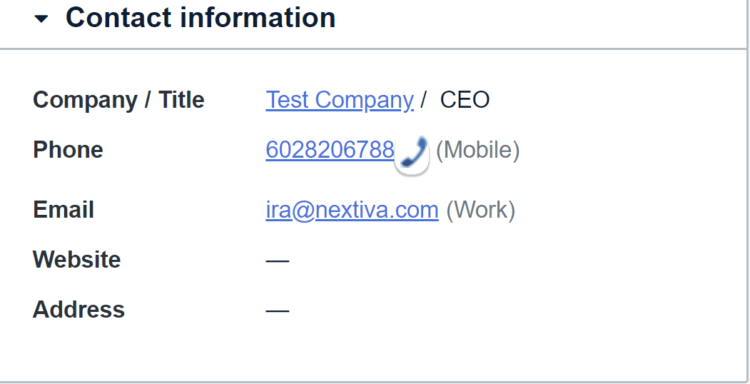Select the CEO title text
Image resolution: width=750 pixels, height=384 pixels.
[x=464, y=100]
